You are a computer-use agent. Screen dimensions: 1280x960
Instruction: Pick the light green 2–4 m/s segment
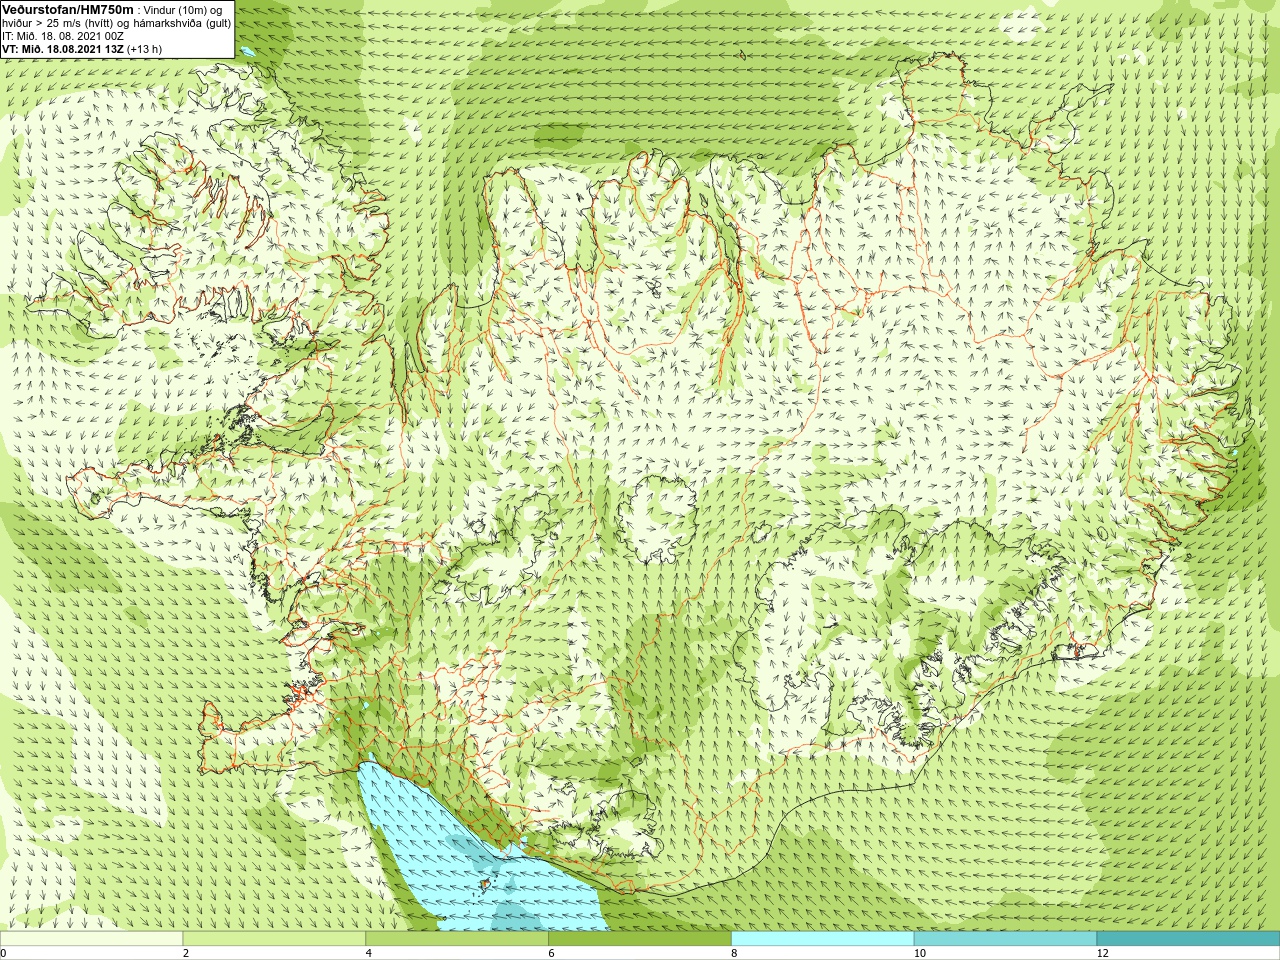click(x=274, y=939)
